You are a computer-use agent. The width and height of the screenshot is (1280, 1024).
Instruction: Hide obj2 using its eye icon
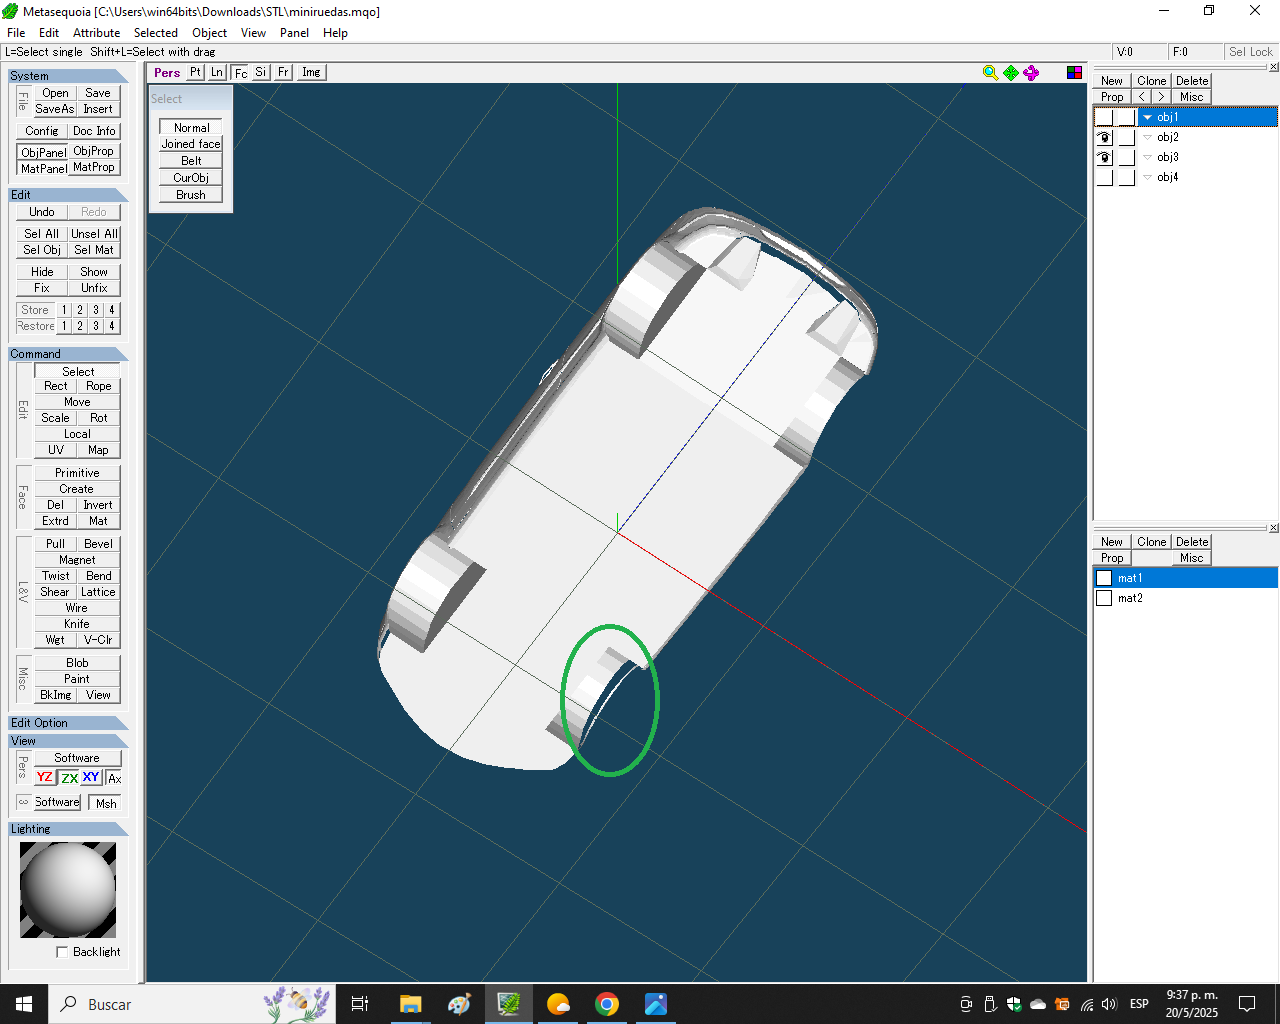pyautogui.click(x=1104, y=137)
